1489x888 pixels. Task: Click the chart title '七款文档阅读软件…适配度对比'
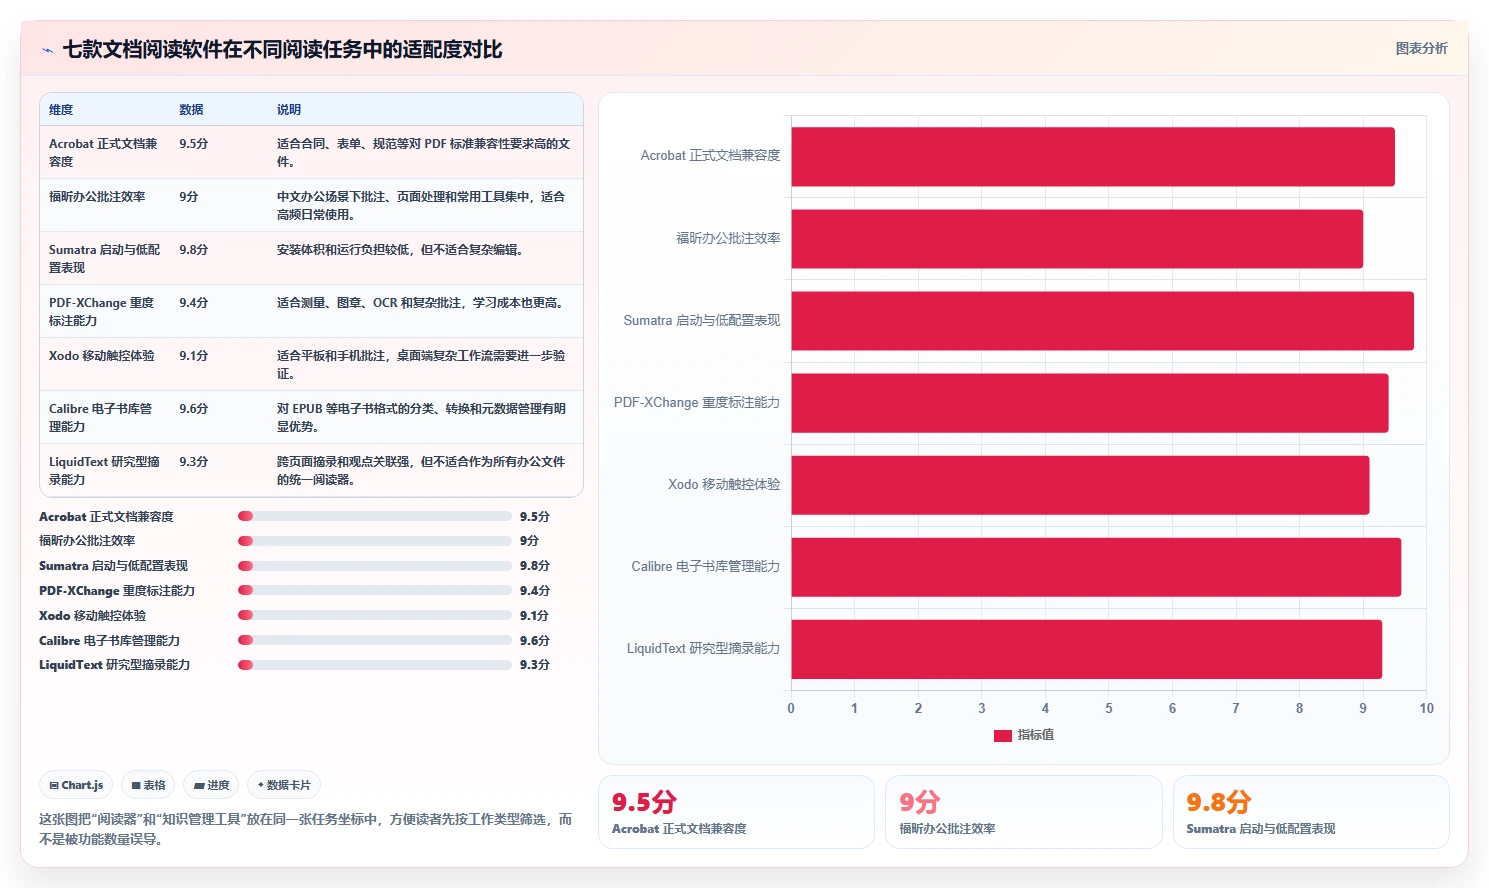point(282,50)
